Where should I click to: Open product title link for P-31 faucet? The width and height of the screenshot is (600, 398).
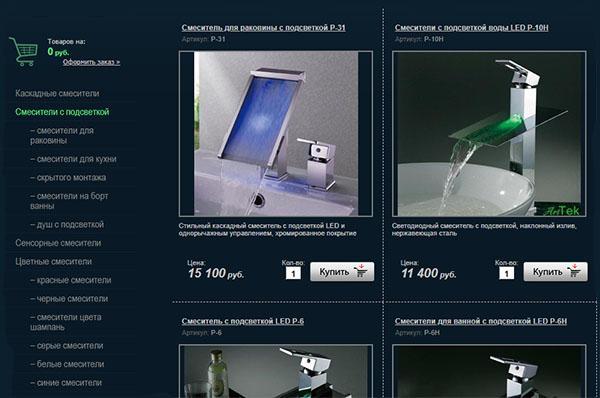(x=264, y=28)
